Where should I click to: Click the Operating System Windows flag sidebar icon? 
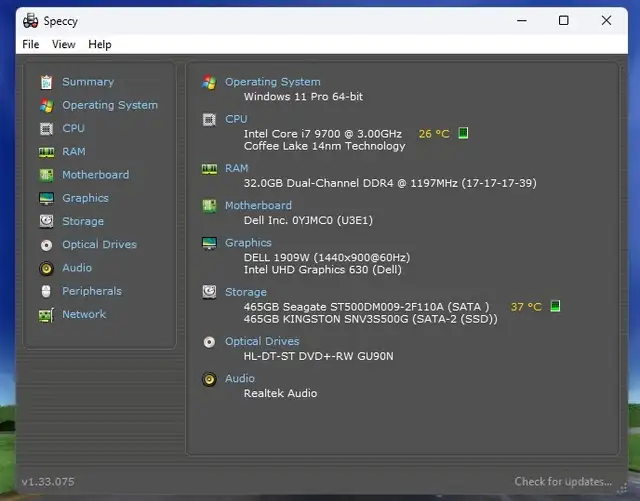[46, 105]
